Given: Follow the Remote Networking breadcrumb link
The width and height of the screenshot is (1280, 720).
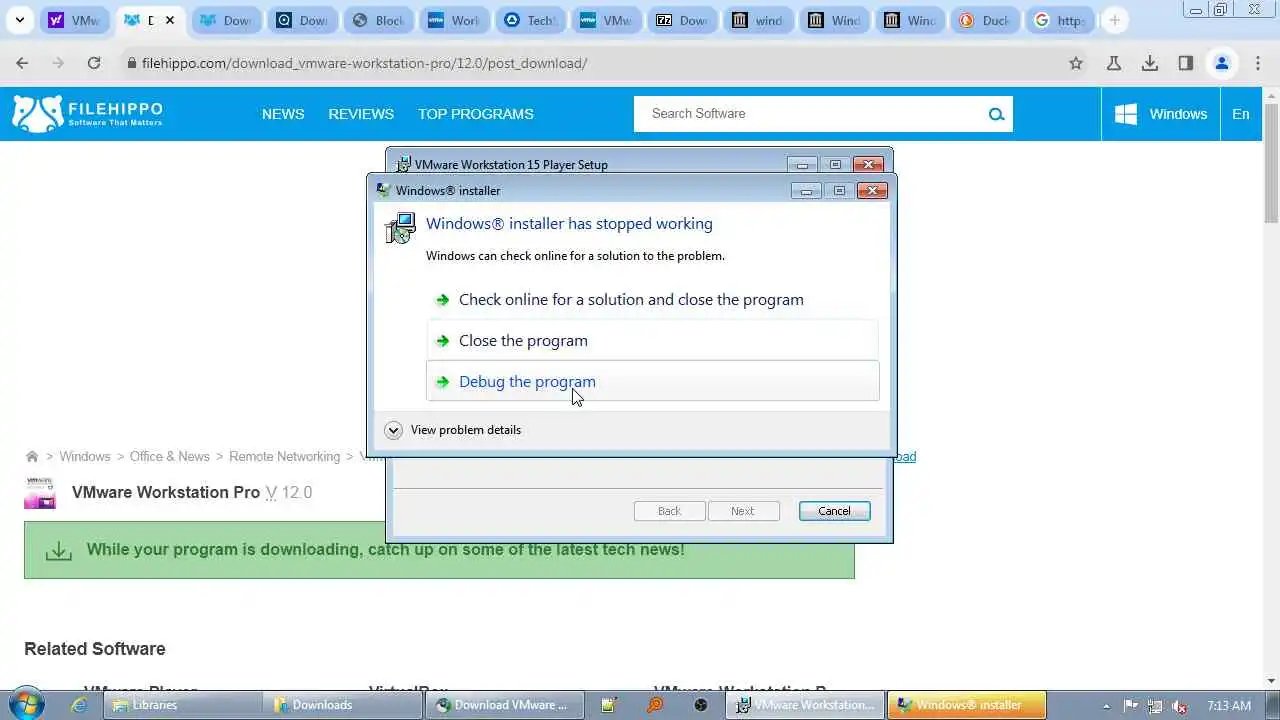Looking at the screenshot, I should tap(285, 456).
